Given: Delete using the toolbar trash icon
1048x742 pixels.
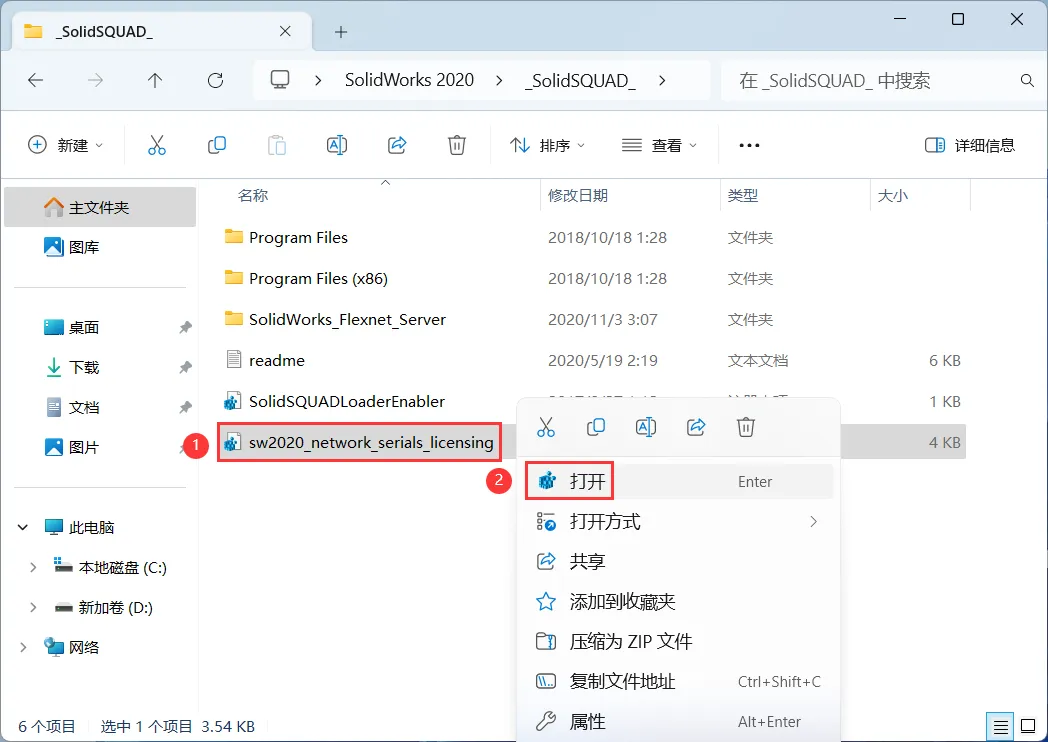Looking at the screenshot, I should pyautogui.click(x=457, y=145).
